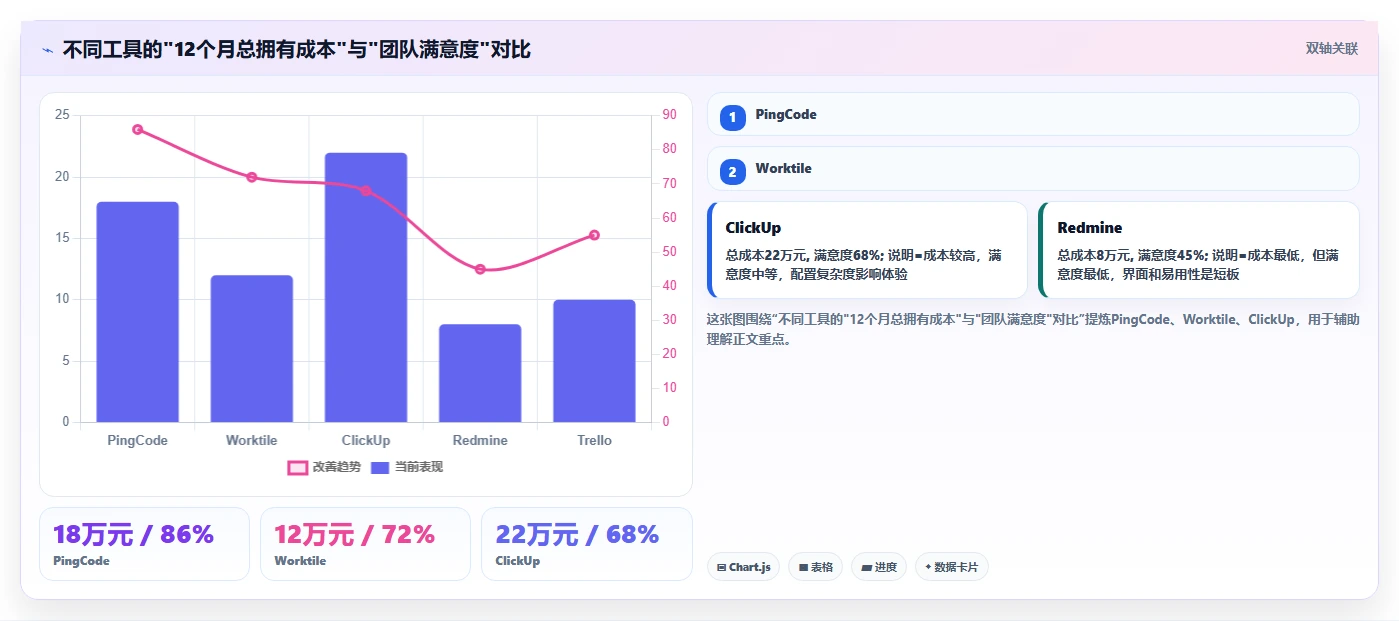The height and width of the screenshot is (621, 1399).
Task: Click the trend line point above Redmine
Action: pyautogui.click(x=480, y=269)
